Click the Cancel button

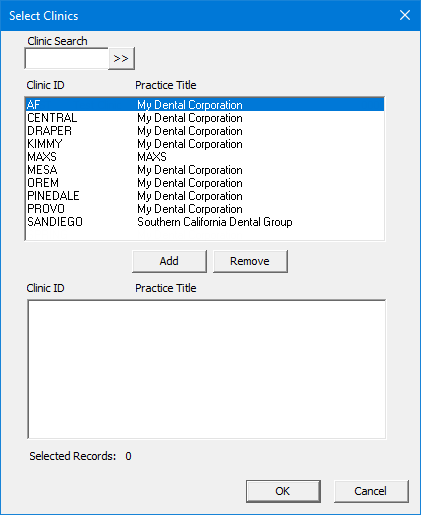point(371,491)
